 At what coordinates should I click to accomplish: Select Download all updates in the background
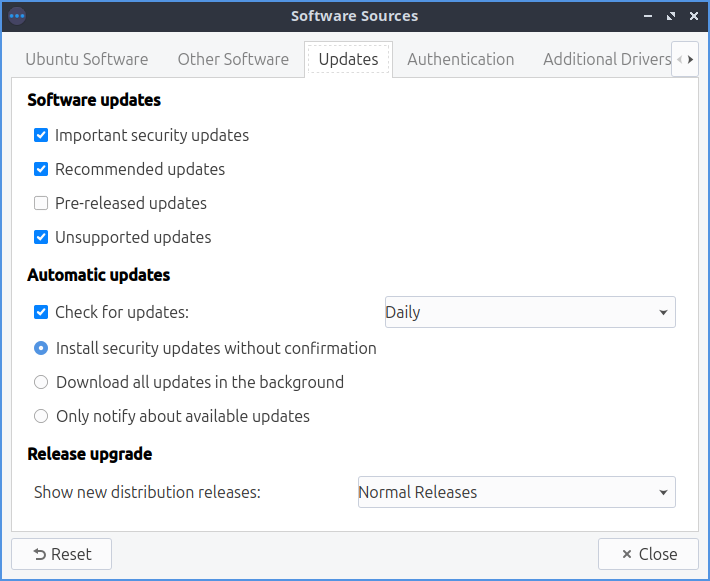point(41,382)
